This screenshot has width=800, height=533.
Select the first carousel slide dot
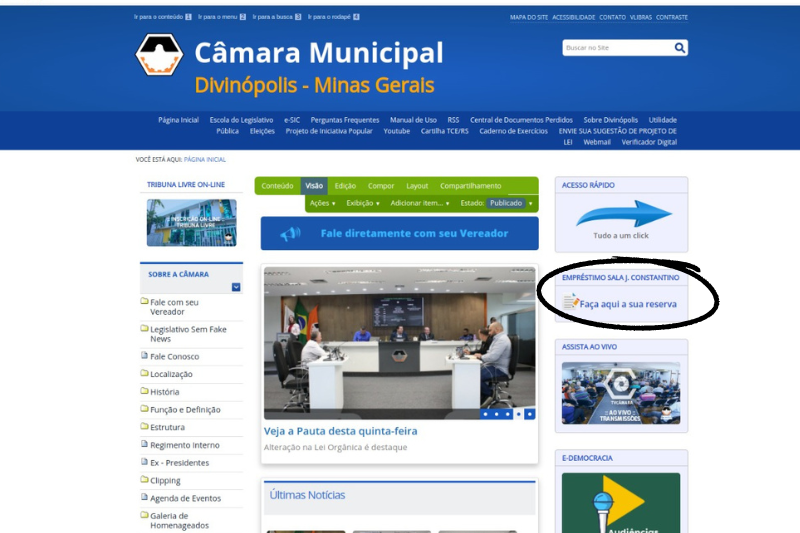[485, 414]
